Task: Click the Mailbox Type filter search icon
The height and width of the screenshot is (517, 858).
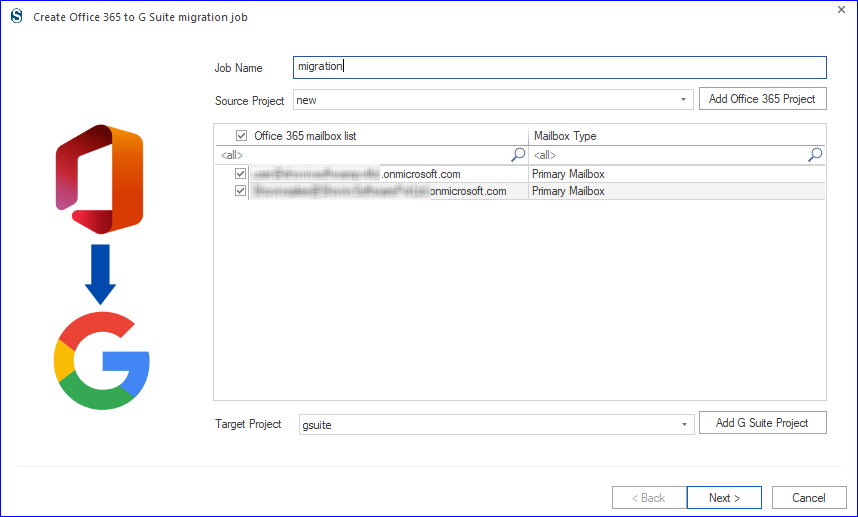Action: pos(815,155)
